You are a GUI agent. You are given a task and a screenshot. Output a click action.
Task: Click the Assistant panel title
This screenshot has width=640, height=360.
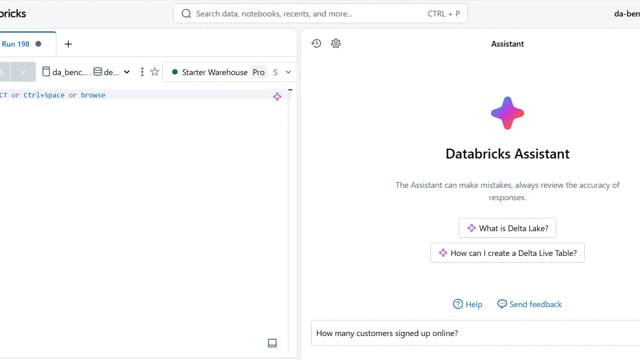[x=507, y=44]
